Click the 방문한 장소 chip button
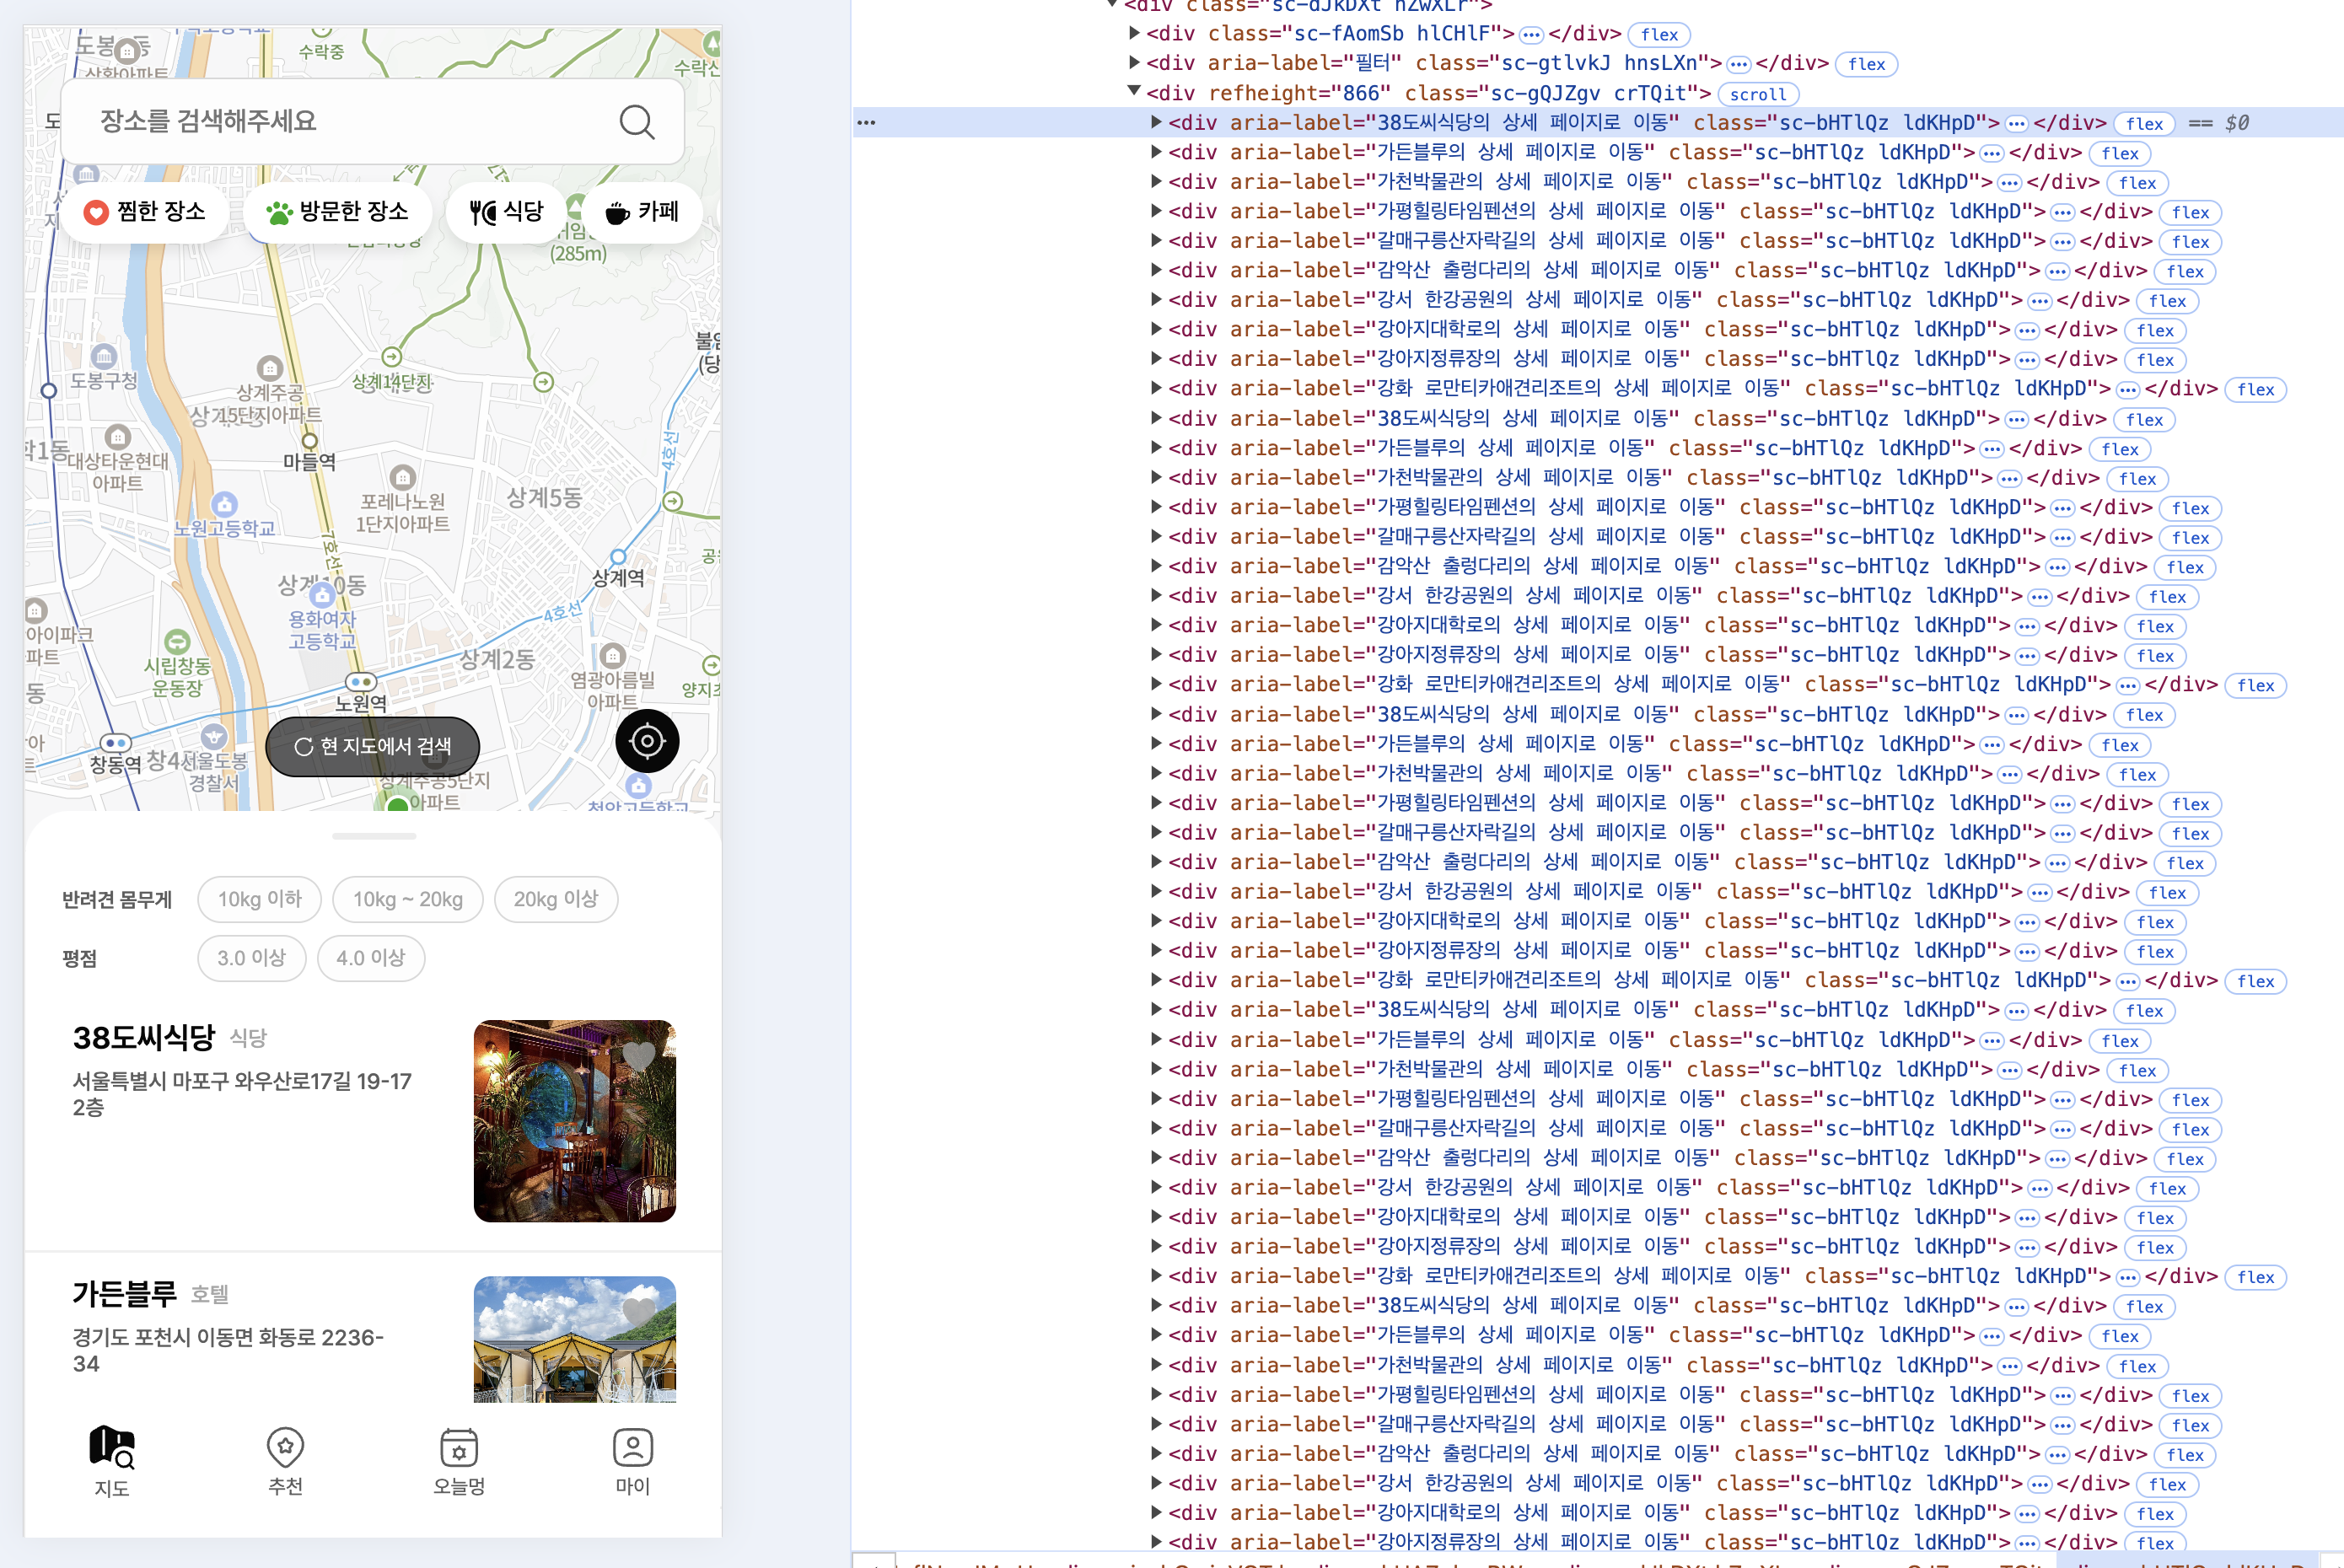 click(x=338, y=212)
